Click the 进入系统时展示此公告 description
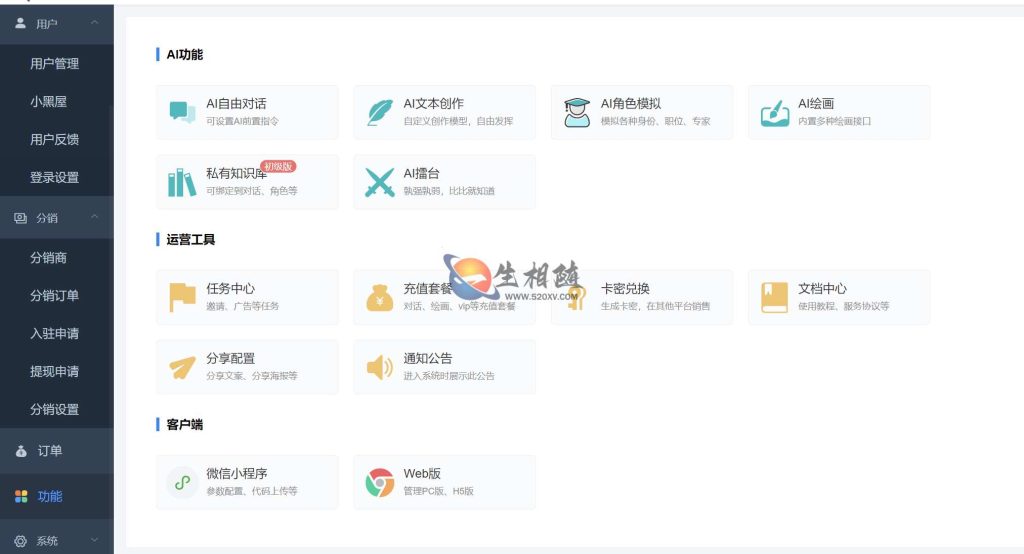 pos(449,376)
